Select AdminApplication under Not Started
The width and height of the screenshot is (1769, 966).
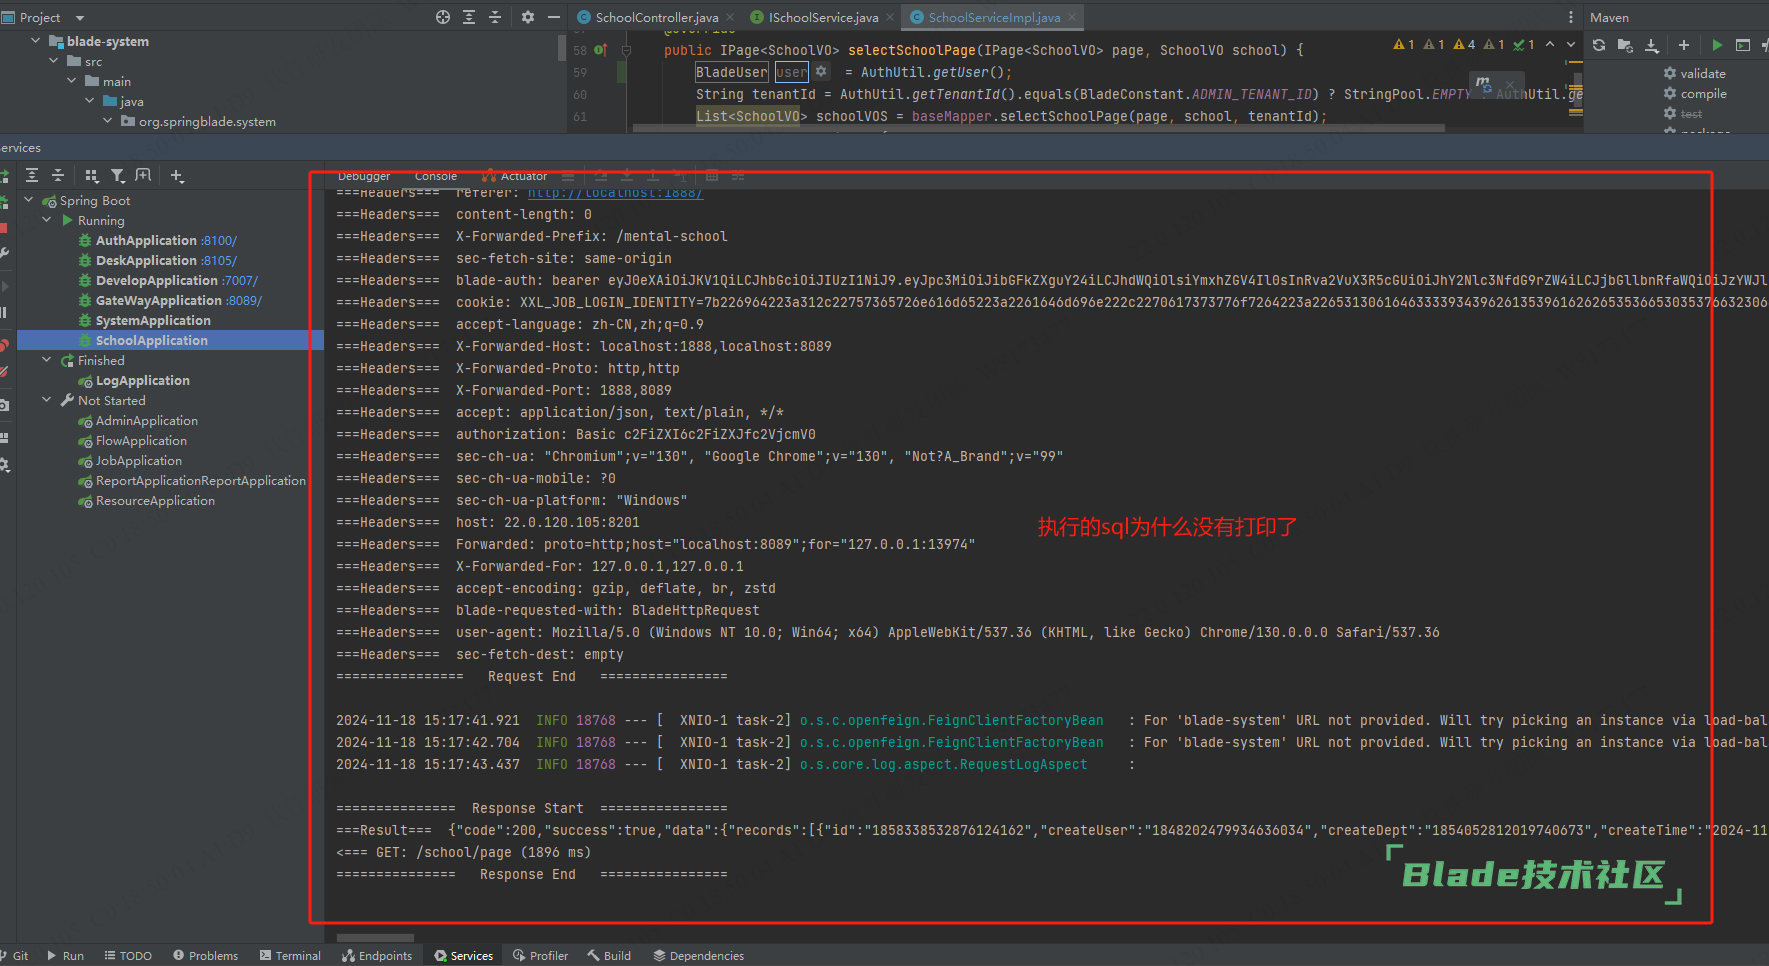(147, 420)
